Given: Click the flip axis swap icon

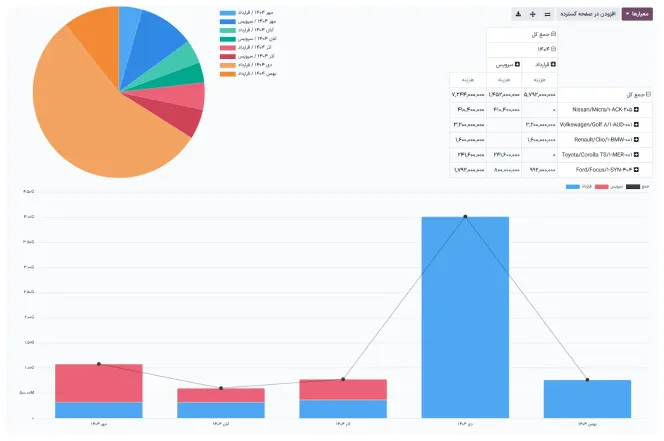Looking at the screenshot, I should 547,14.
